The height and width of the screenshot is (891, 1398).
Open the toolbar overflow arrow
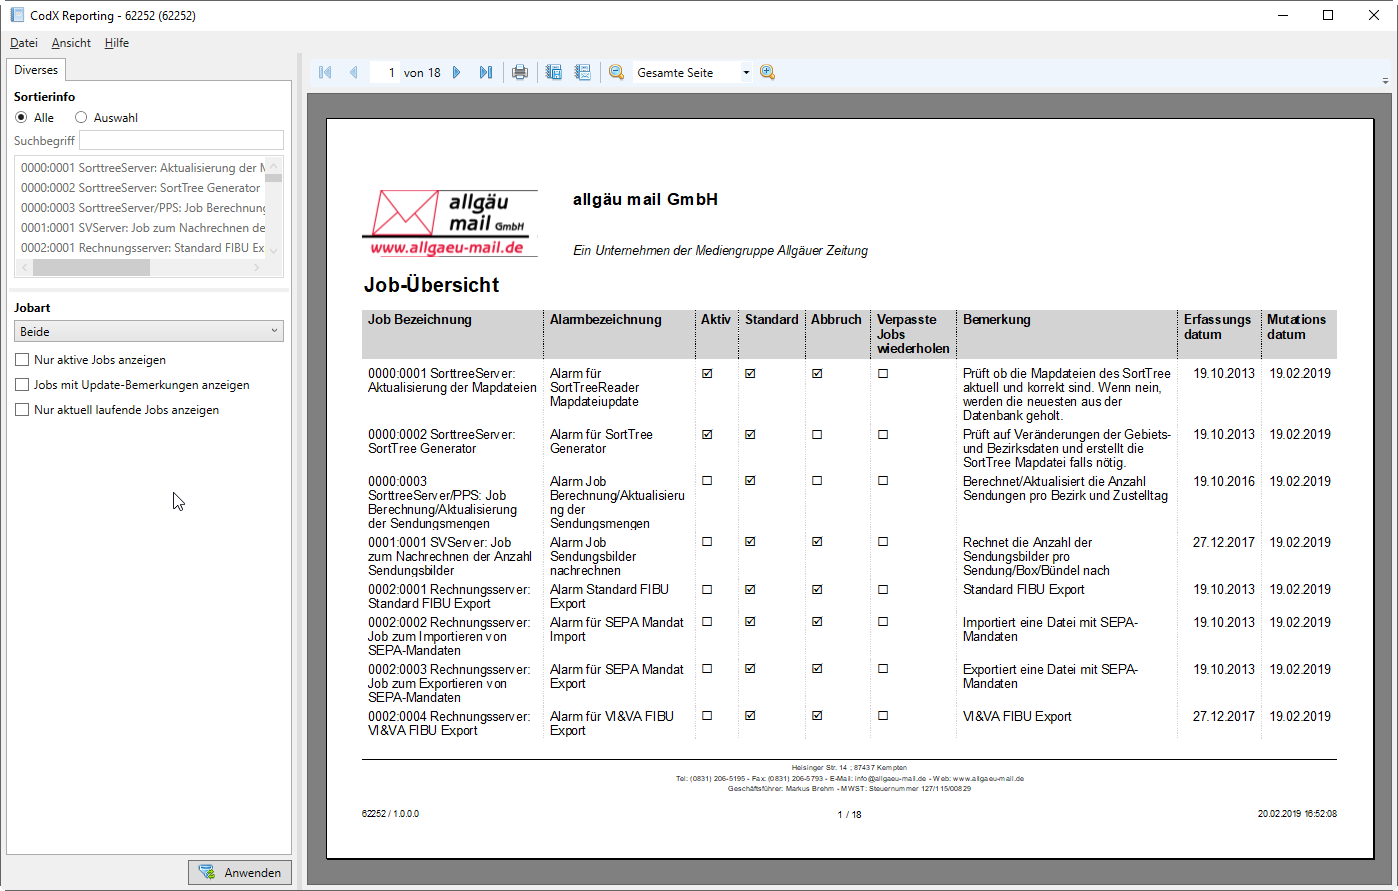(x=1385, y=80)
